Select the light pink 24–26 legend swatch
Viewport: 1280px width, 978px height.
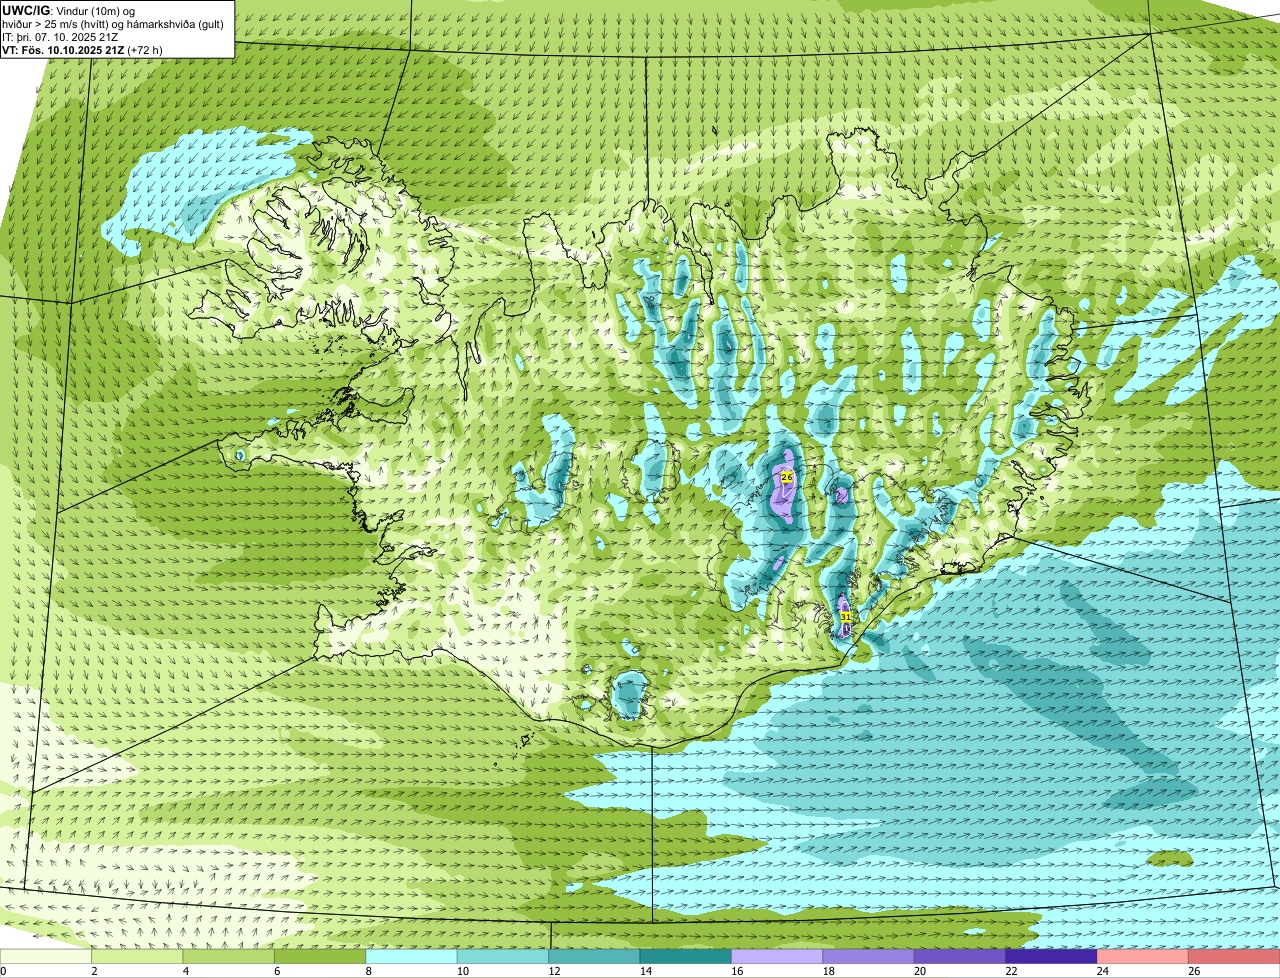pyautogui.click(x=1142, y=956)
